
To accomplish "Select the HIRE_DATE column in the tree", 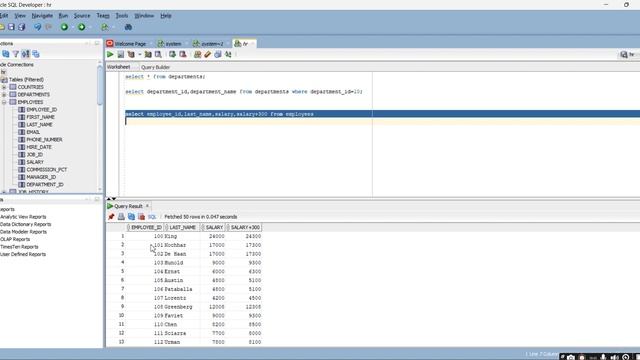I will (x=39, y=147).
